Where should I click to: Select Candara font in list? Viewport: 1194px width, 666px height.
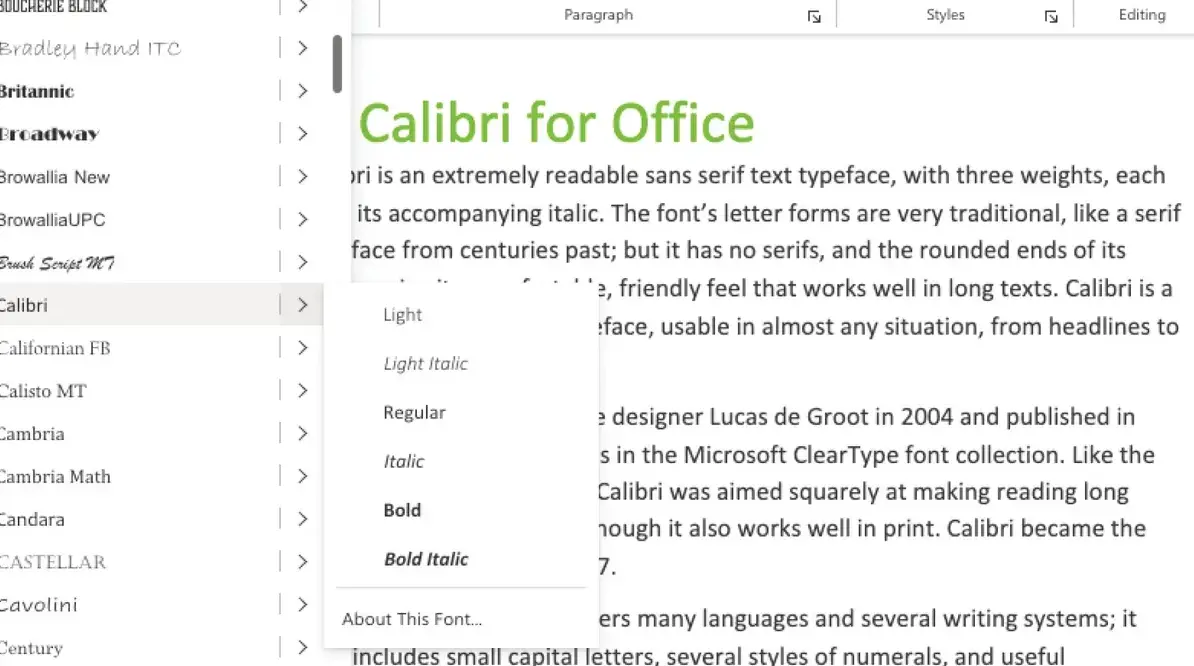[32, 519]
